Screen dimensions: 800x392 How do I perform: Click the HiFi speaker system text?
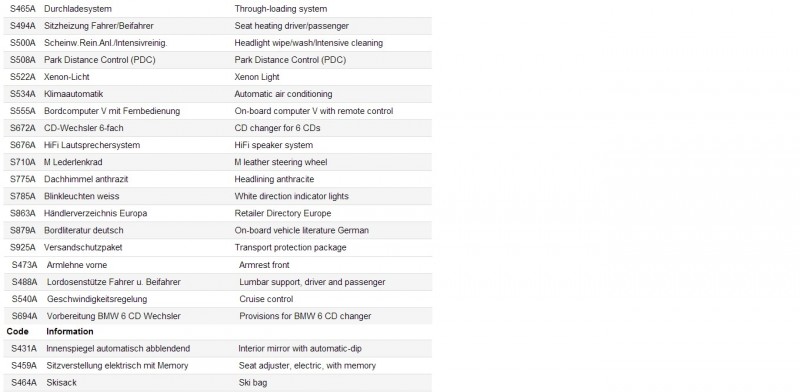pos(273,145)
